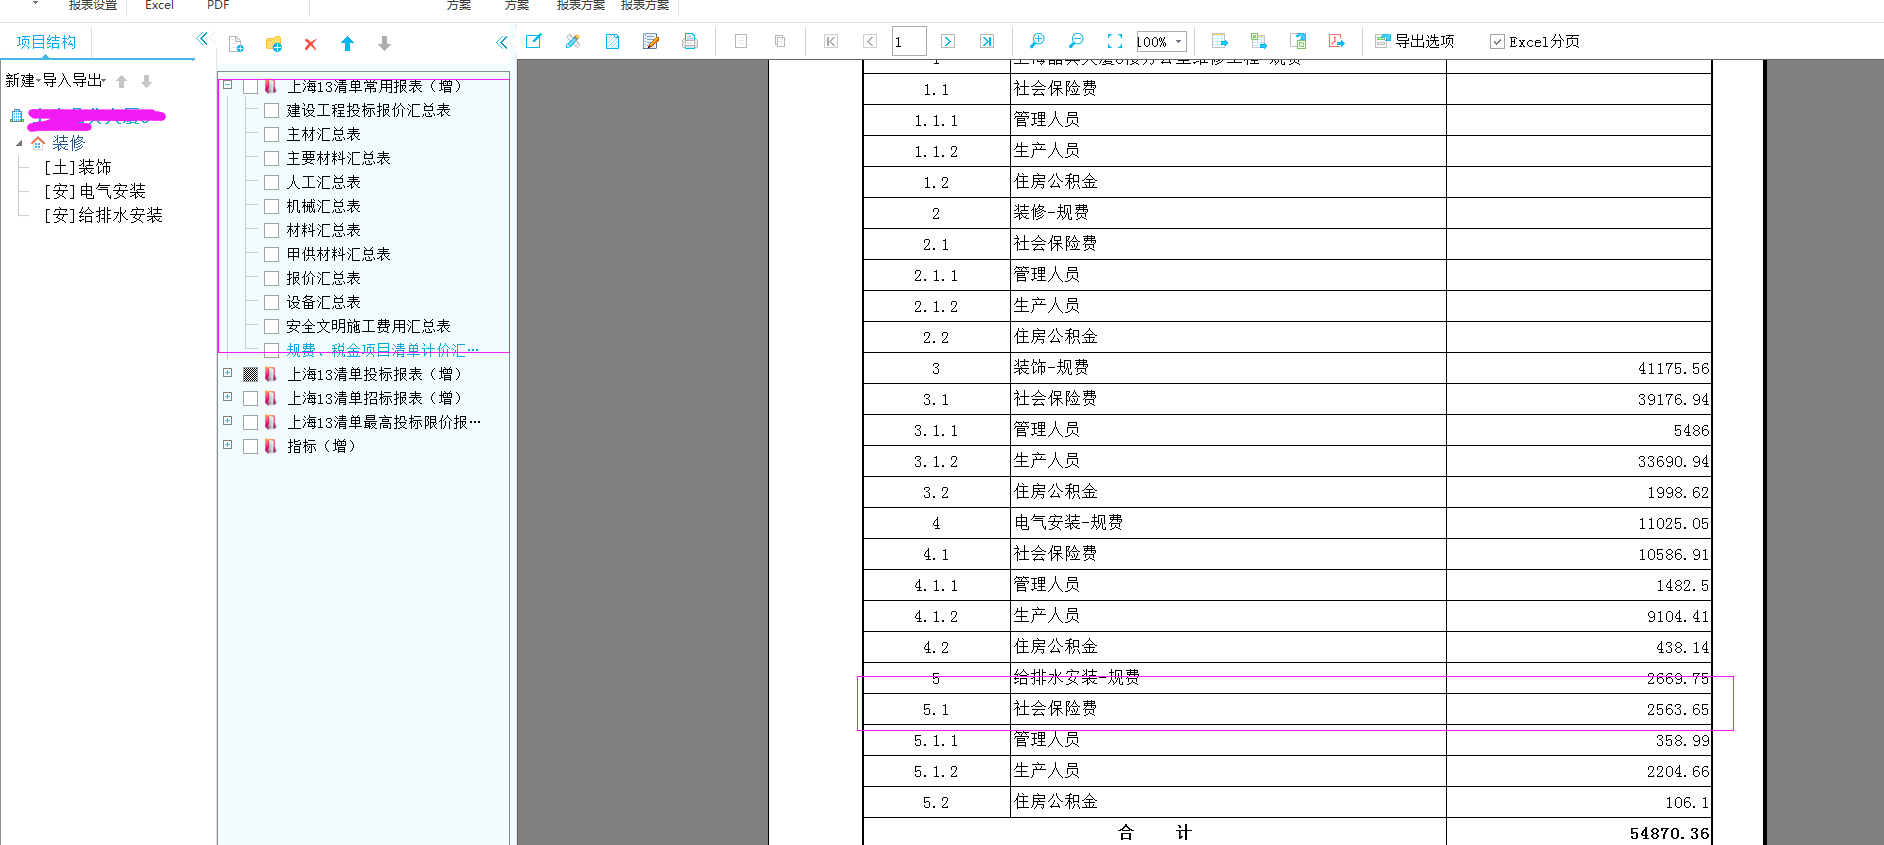Click the red X delete icon
The image size is (1884, 845).
pyautogui.click(x=310, y=44)
